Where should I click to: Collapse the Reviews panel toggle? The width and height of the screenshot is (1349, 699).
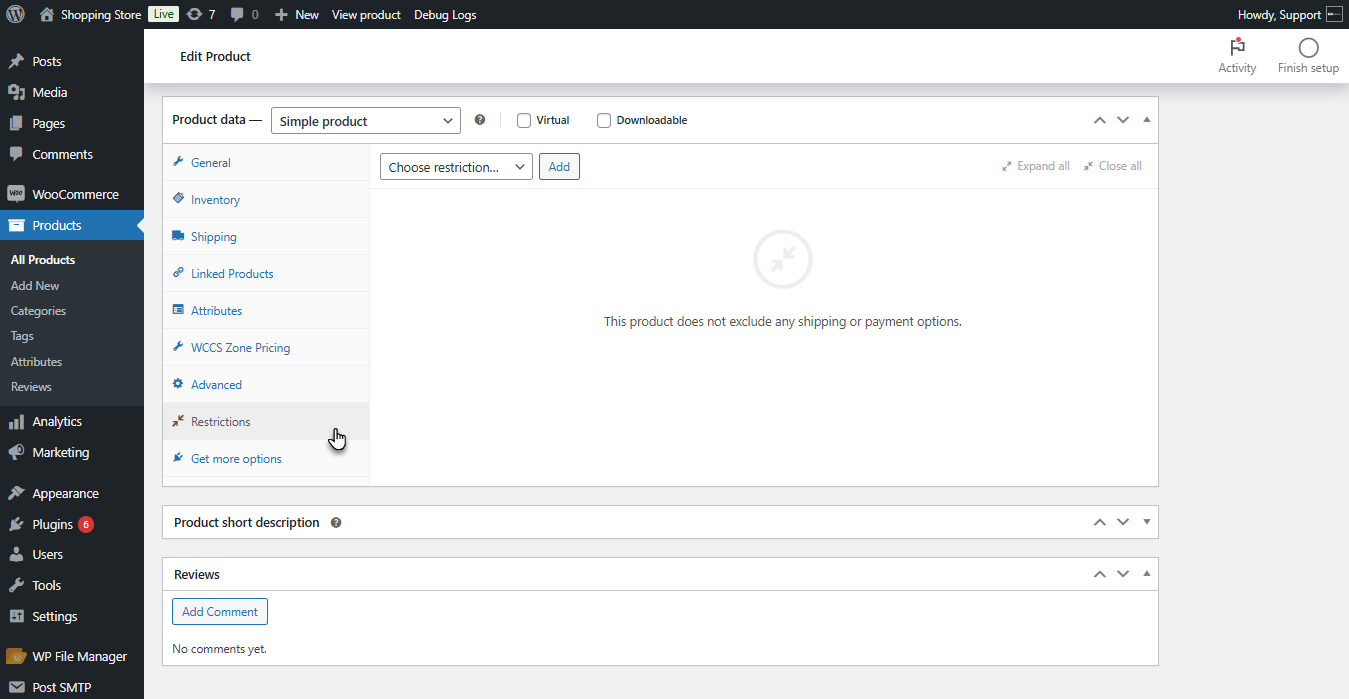[1147, 574]
